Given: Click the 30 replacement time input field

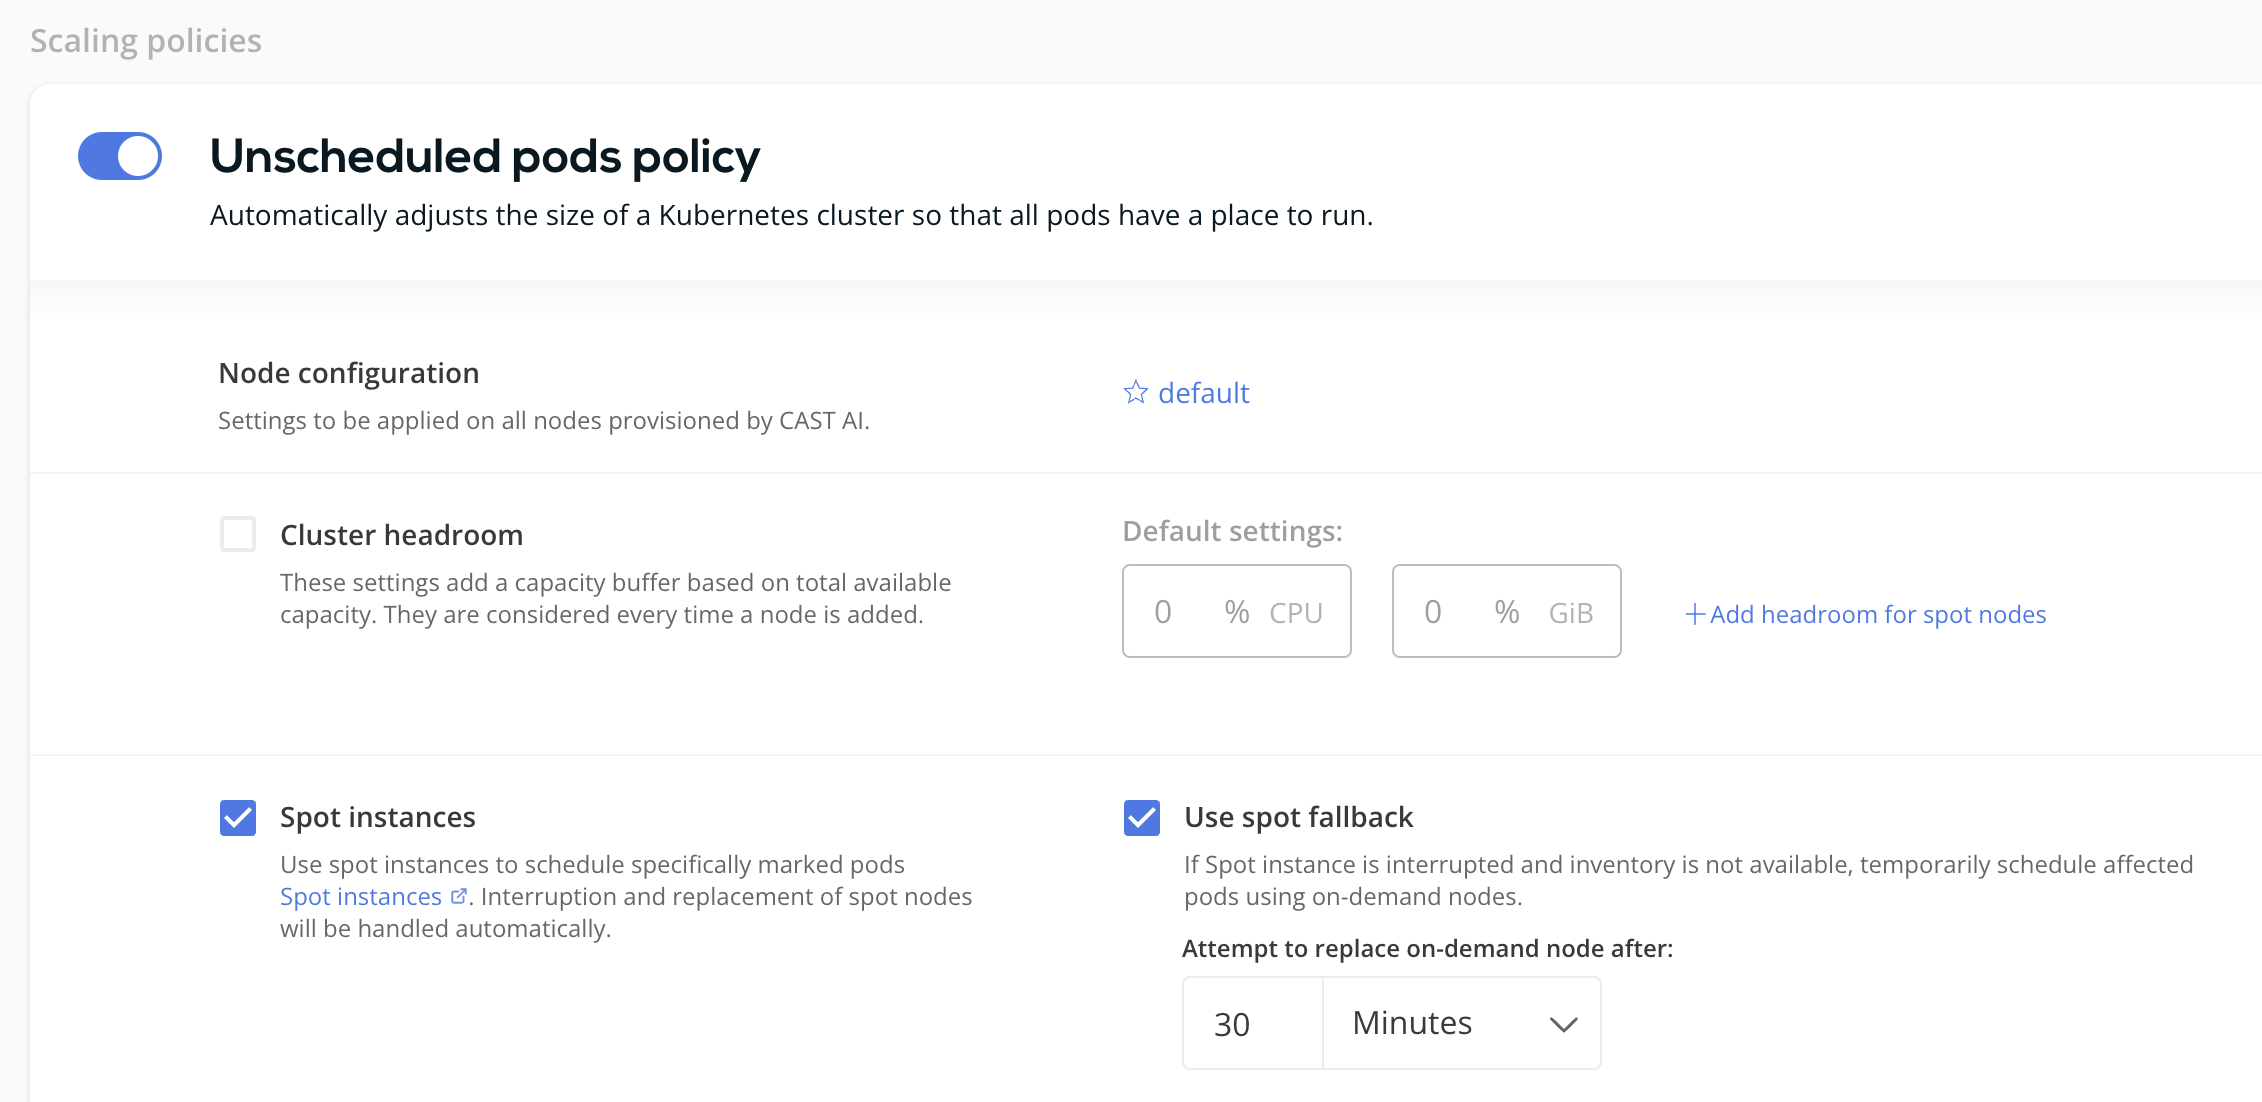Looking at the screenshot, I should [1252, 1023].
